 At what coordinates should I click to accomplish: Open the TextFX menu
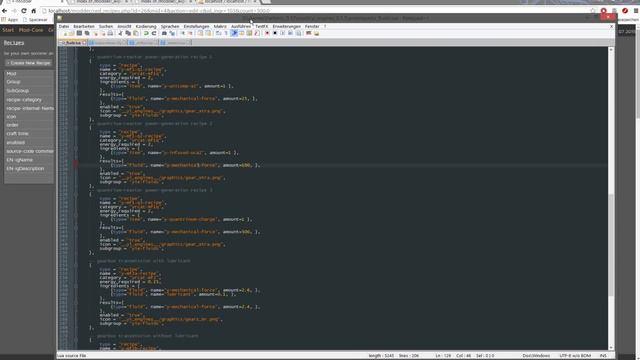262,27
